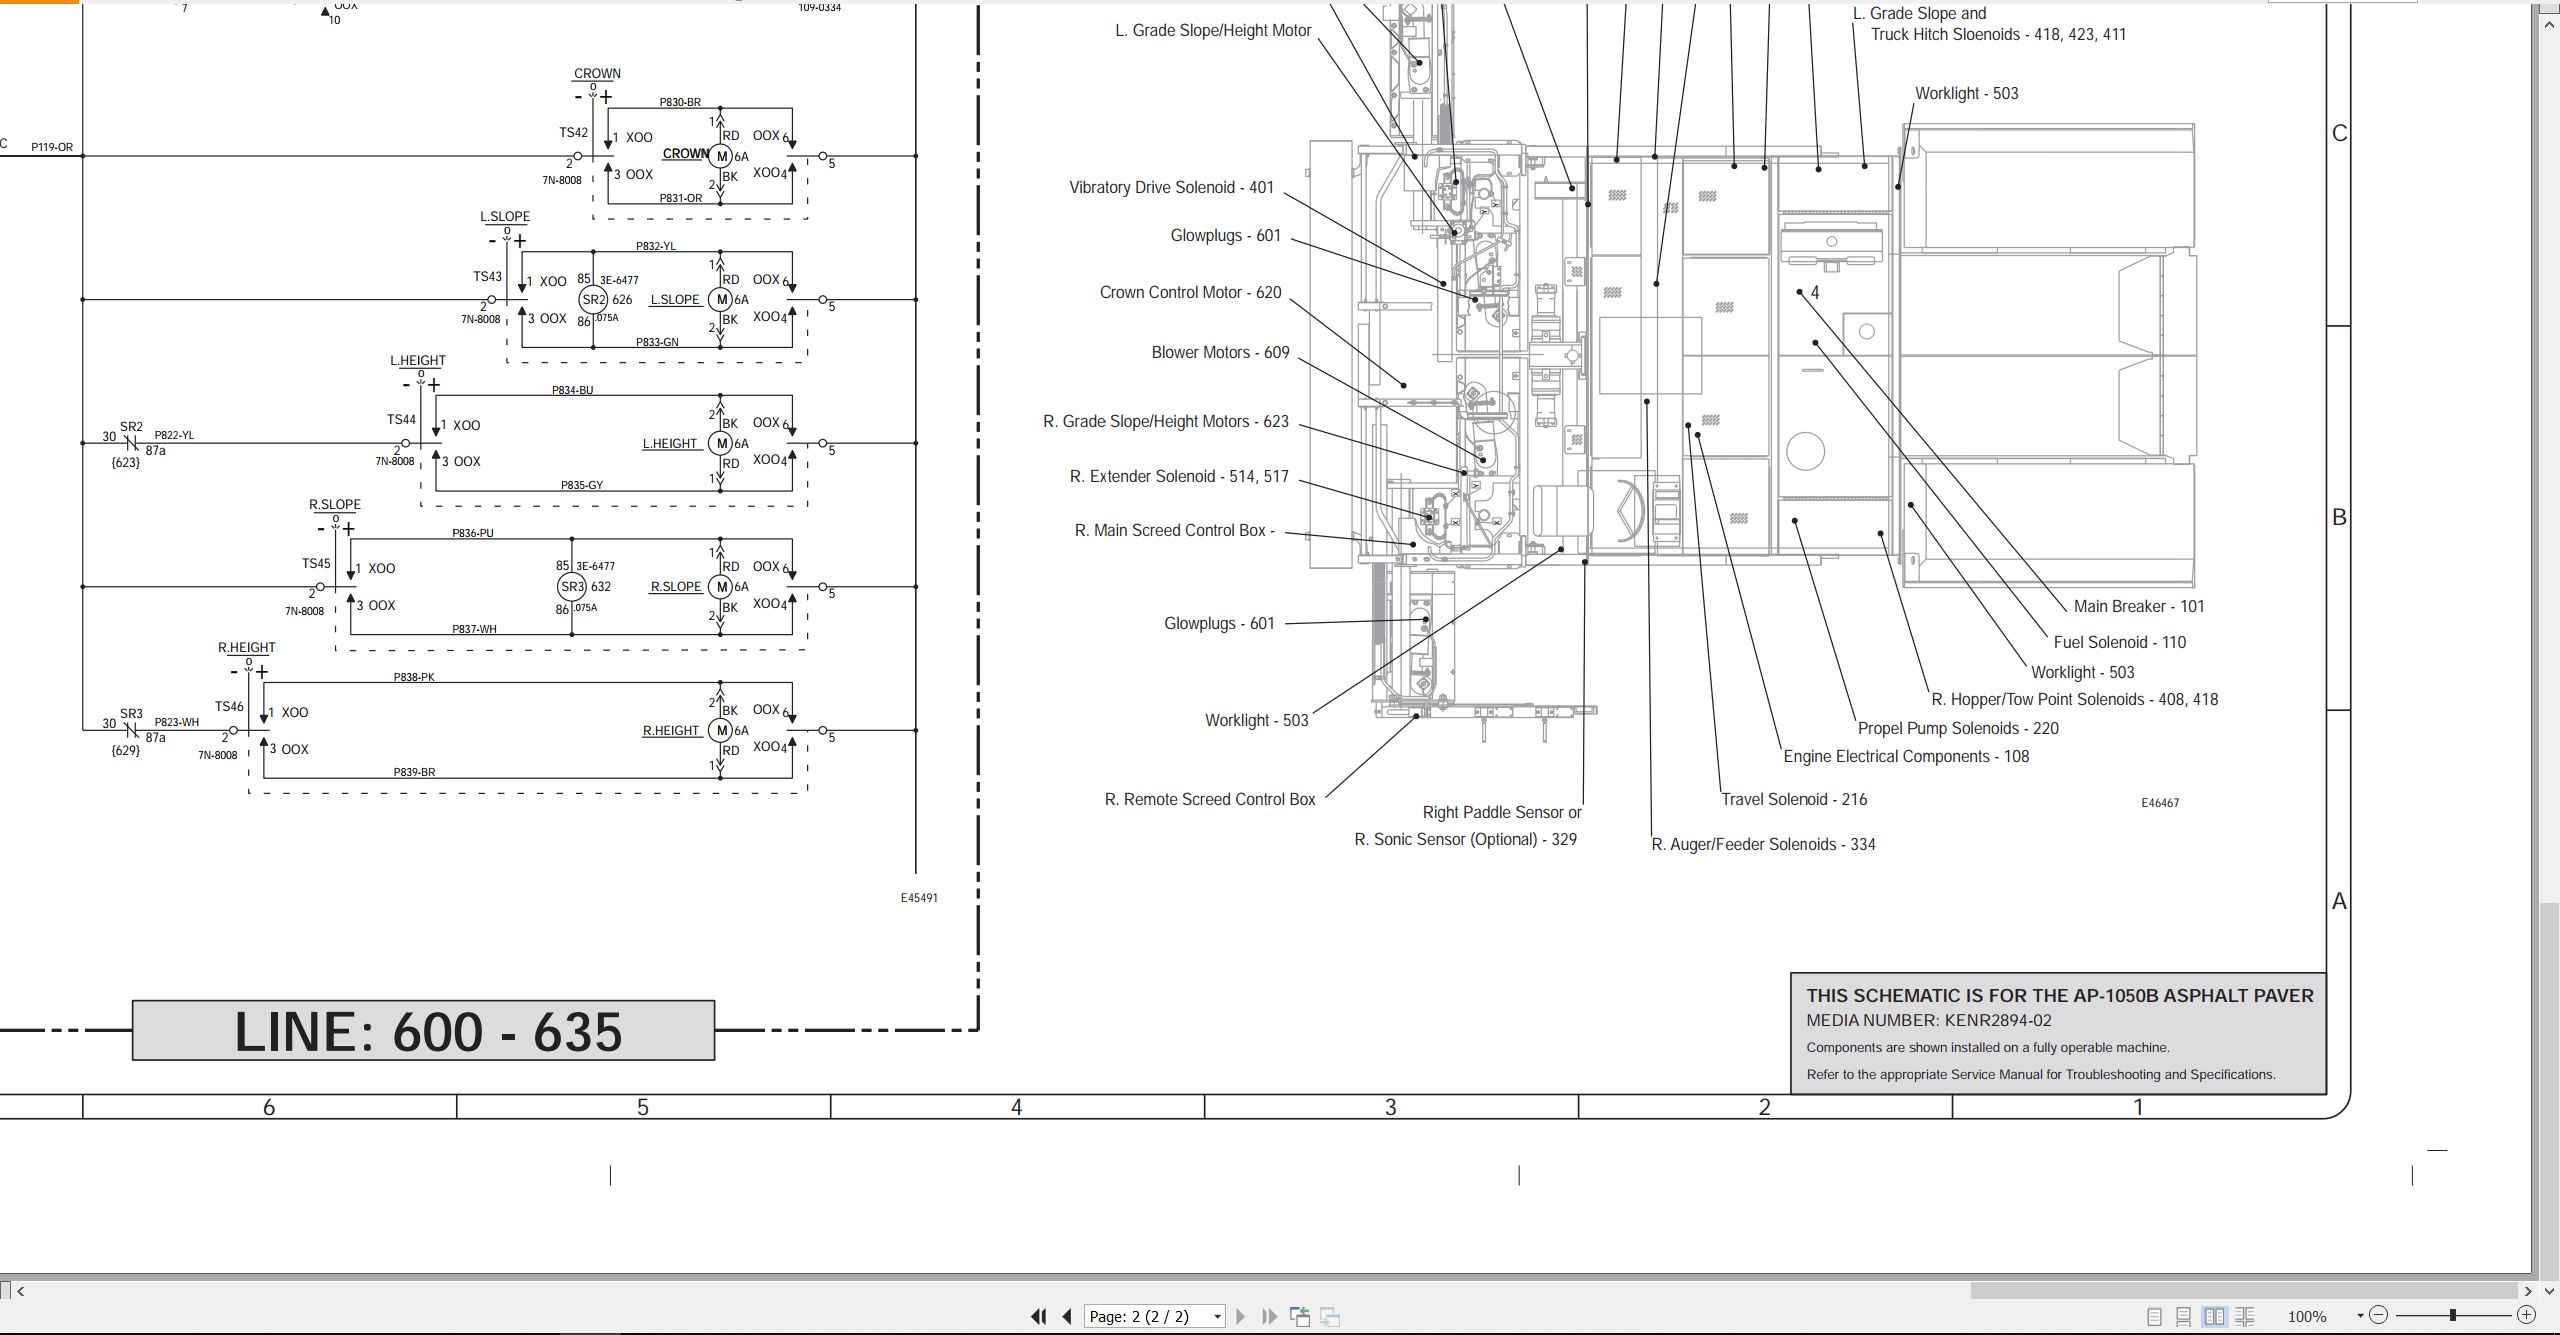Click the 'R. Remote Screed Control Box' label
Screen dimensions: 2560x1335
(x=1210, y=799)
